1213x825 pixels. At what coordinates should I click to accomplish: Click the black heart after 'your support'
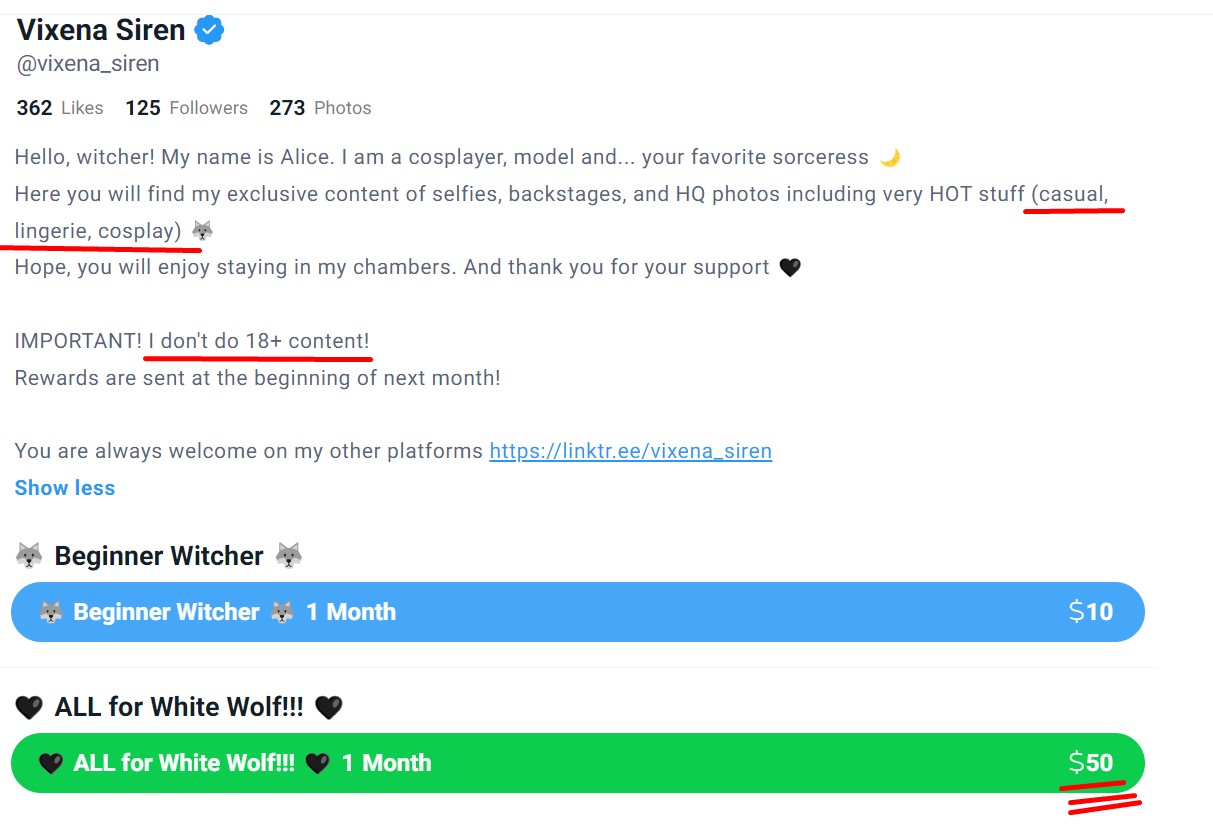pos(790,268)
